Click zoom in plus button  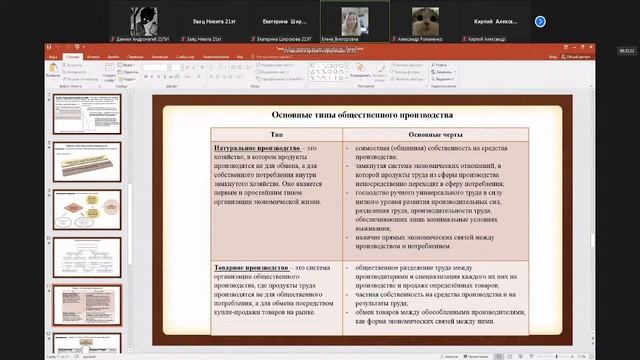[572, 357]
